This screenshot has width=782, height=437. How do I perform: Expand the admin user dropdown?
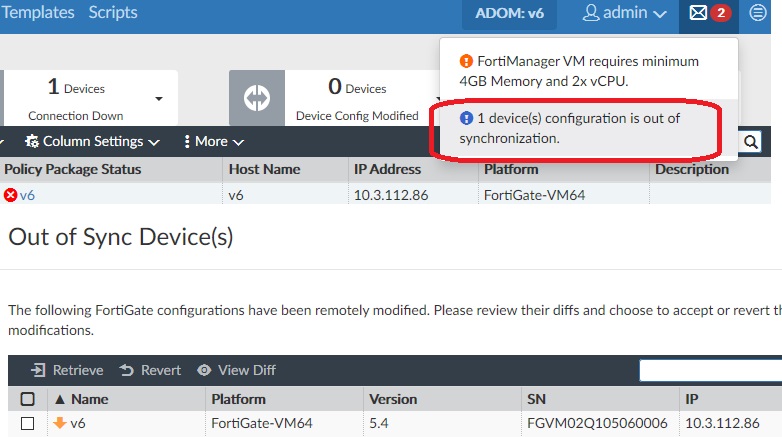coord(624,14)
